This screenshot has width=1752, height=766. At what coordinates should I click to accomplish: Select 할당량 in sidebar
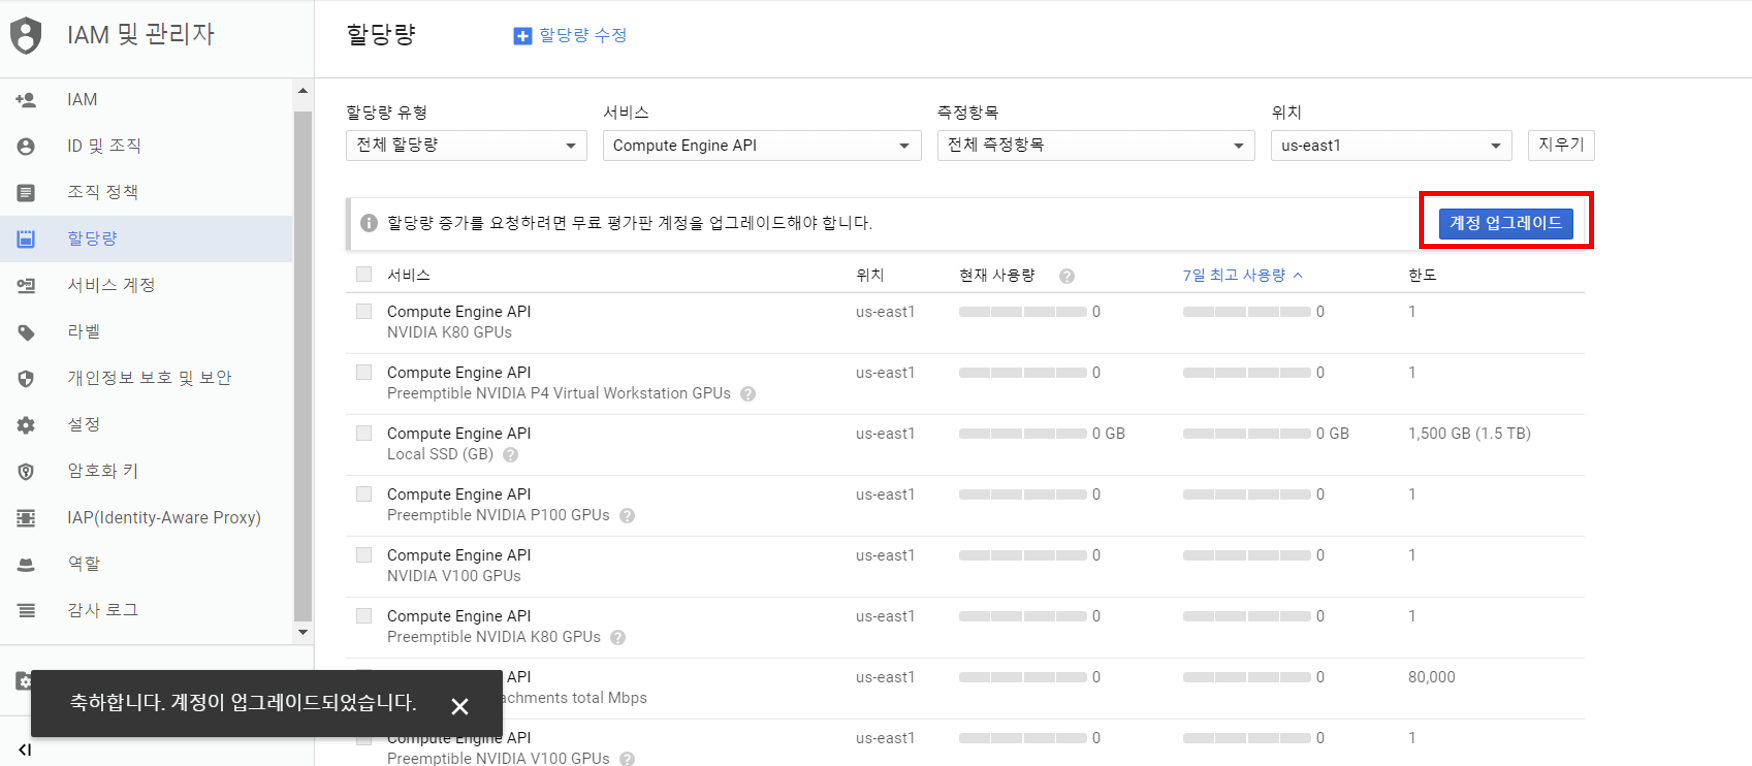[x=146, y=239]
